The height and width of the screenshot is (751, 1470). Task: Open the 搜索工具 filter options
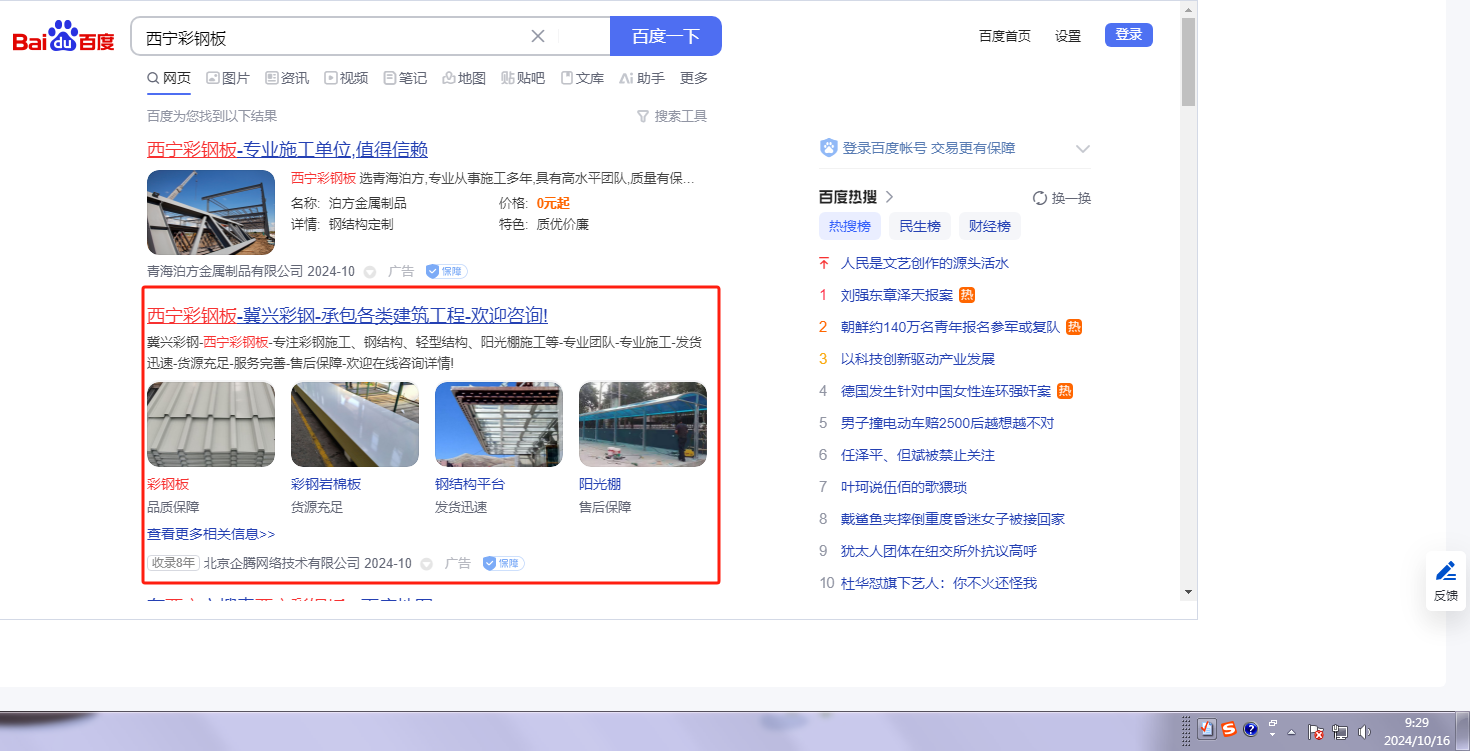672,116
